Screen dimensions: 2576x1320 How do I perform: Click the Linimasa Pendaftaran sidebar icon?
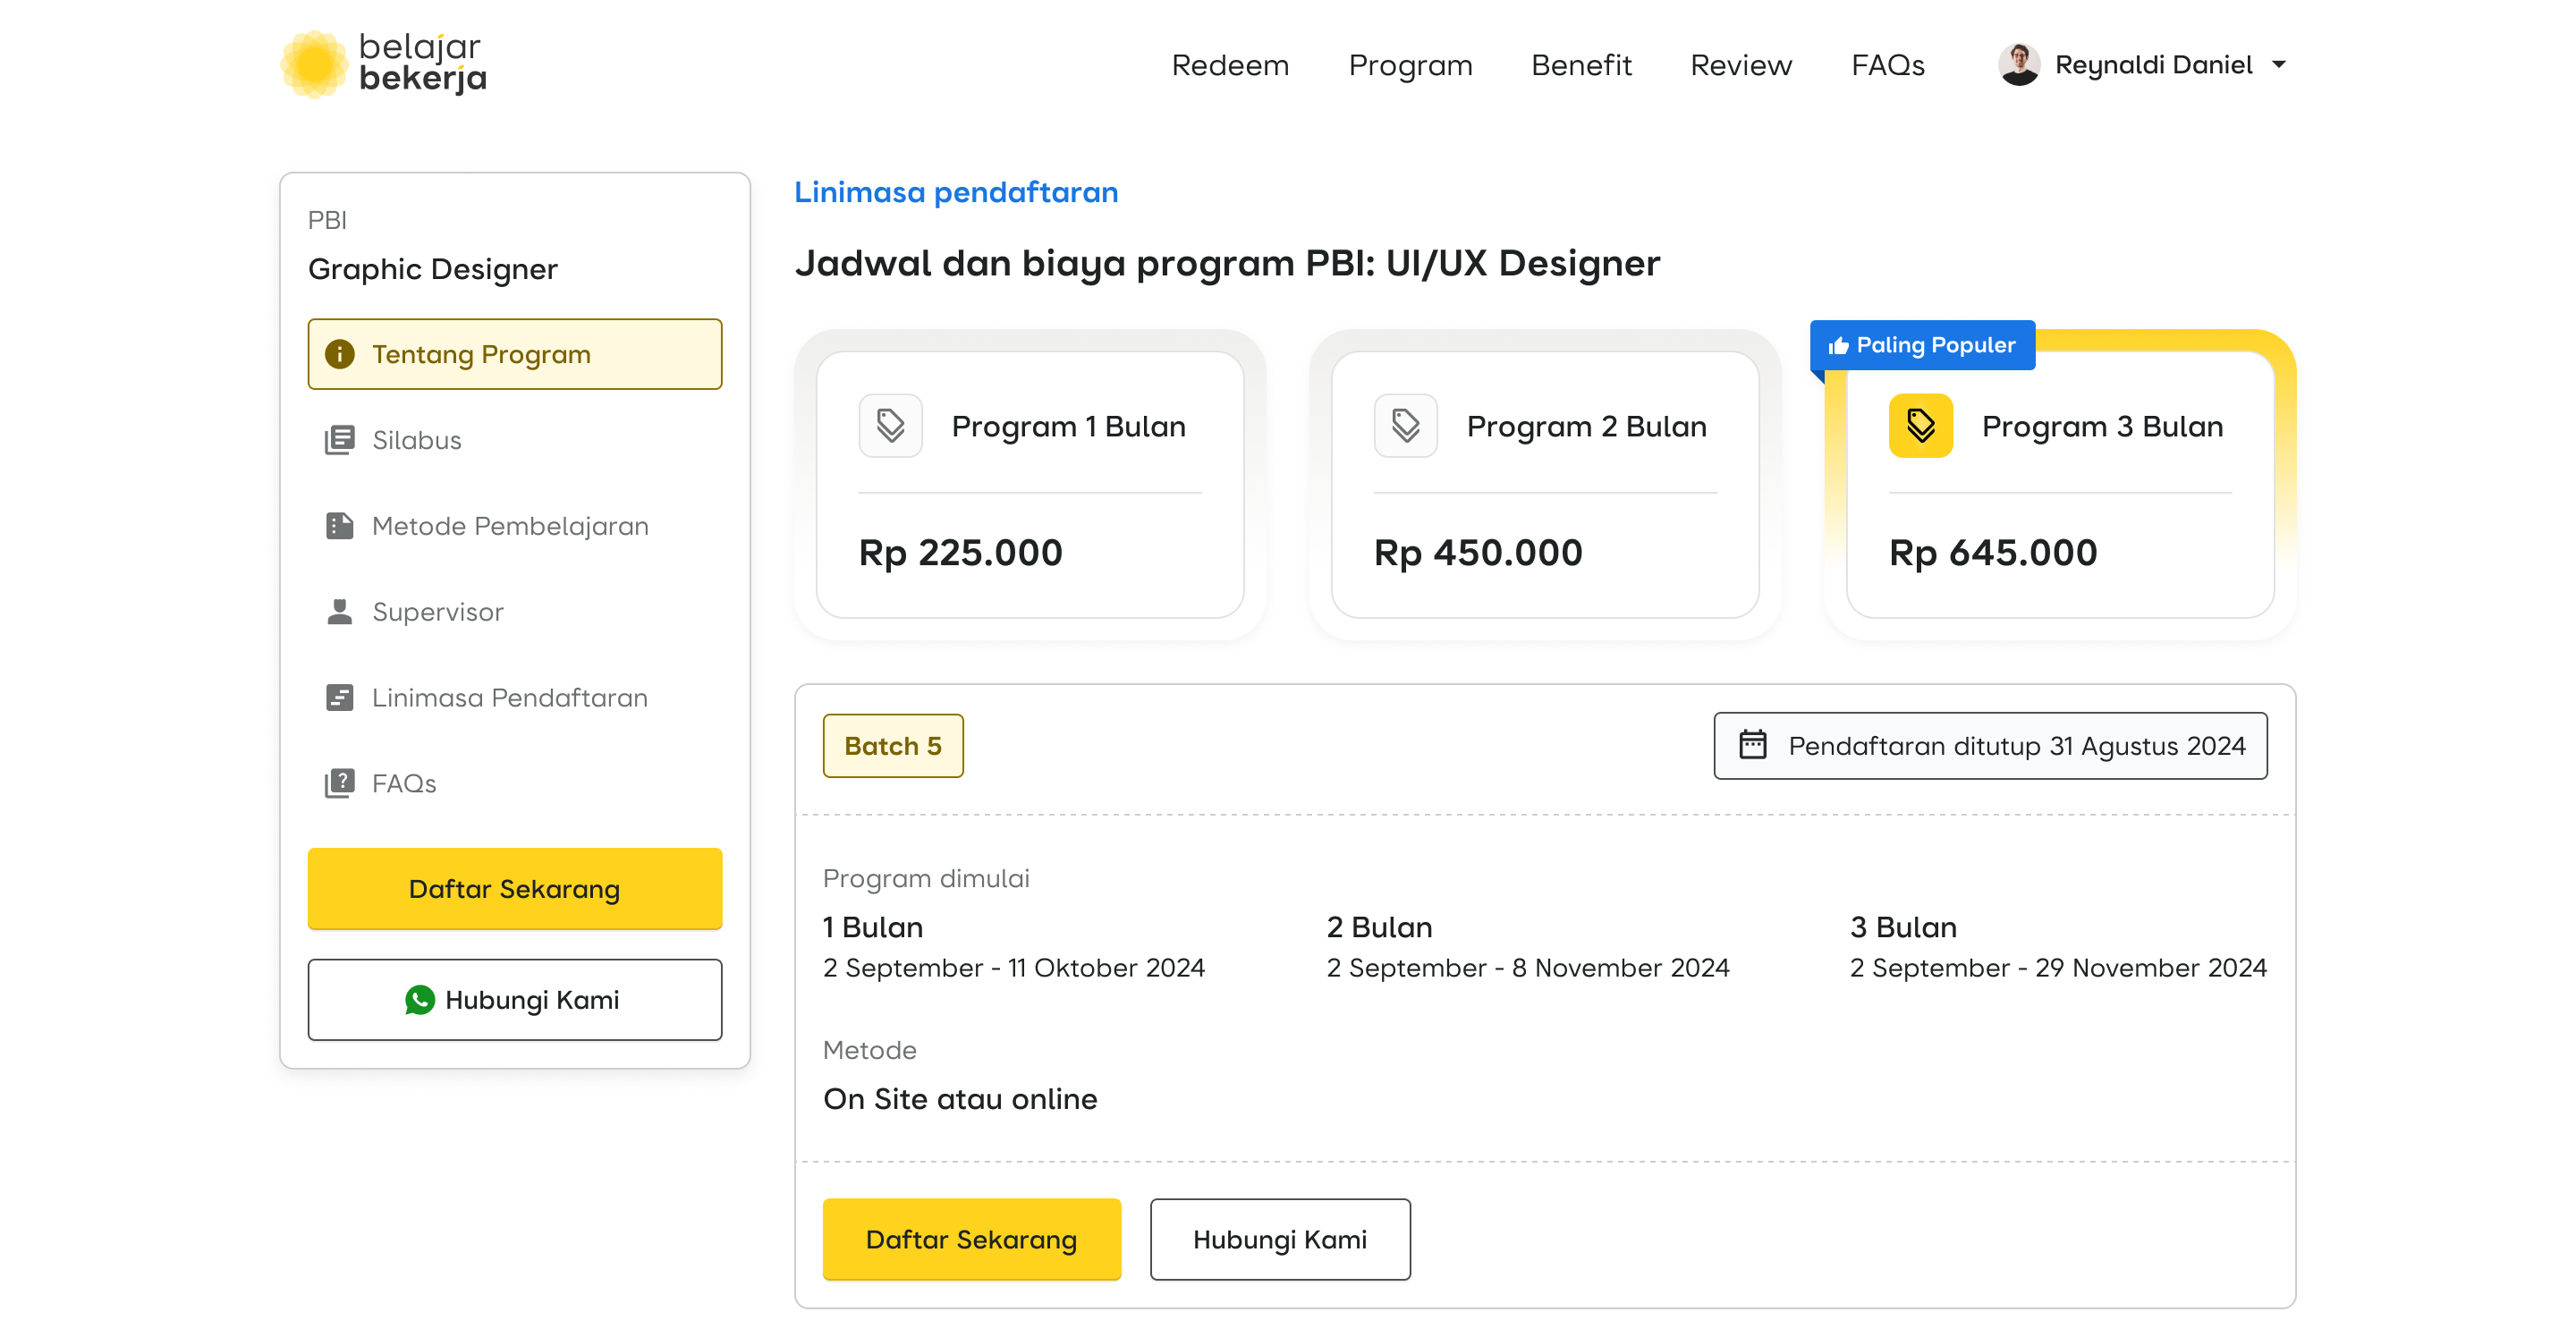coord(339,697)
